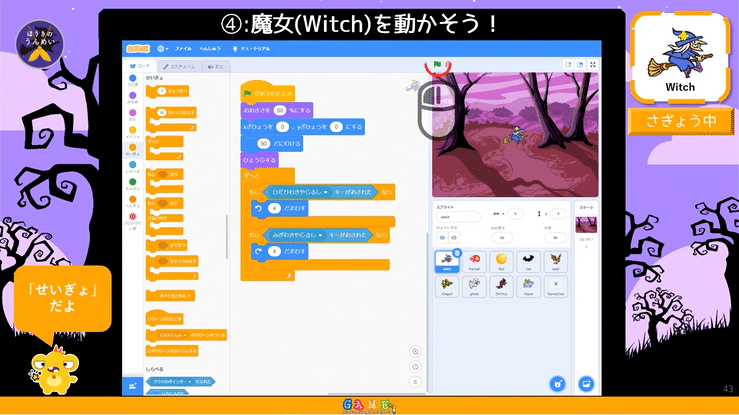Screen dimensions: 739x415
Task: Open sprite dropdown on create-clone block in palette
Action: coord(185,335)
